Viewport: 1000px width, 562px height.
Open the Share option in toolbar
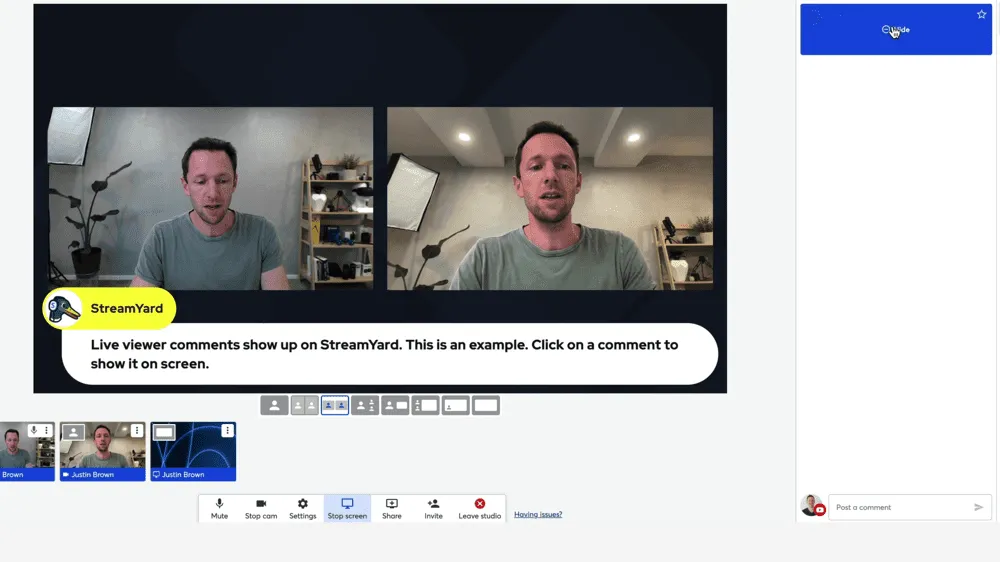[392, 508]
